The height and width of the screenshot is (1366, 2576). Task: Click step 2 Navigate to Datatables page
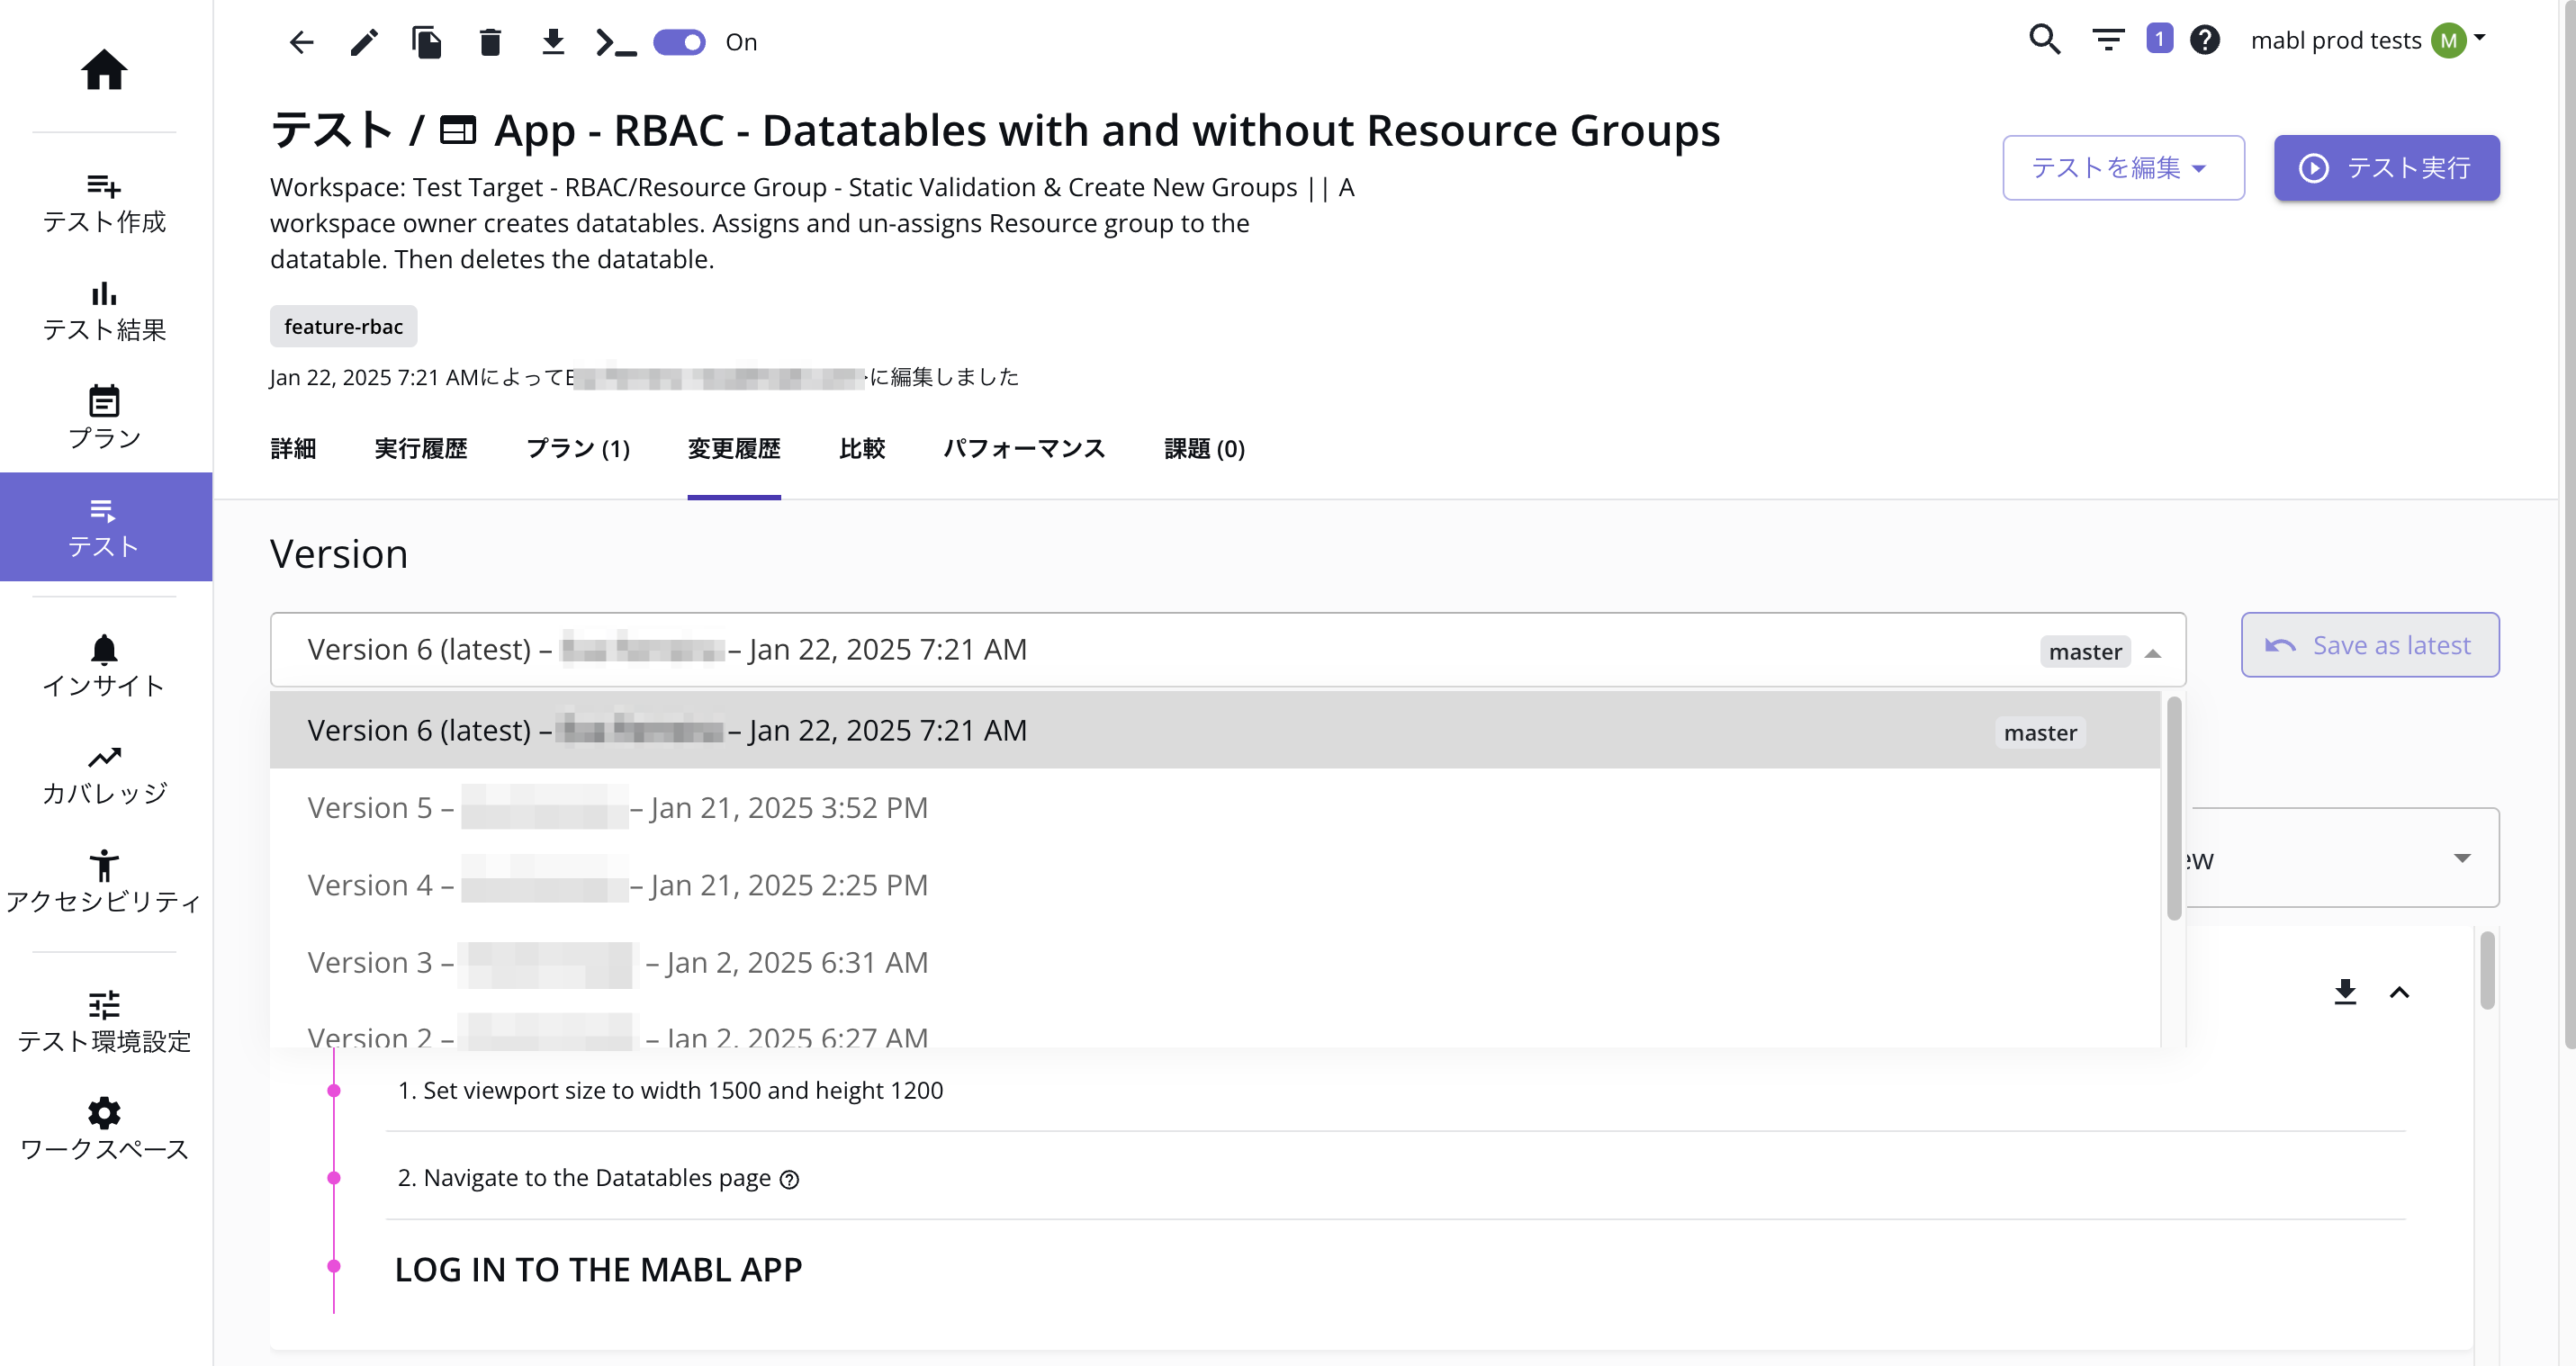click(x=584, y=1178)
